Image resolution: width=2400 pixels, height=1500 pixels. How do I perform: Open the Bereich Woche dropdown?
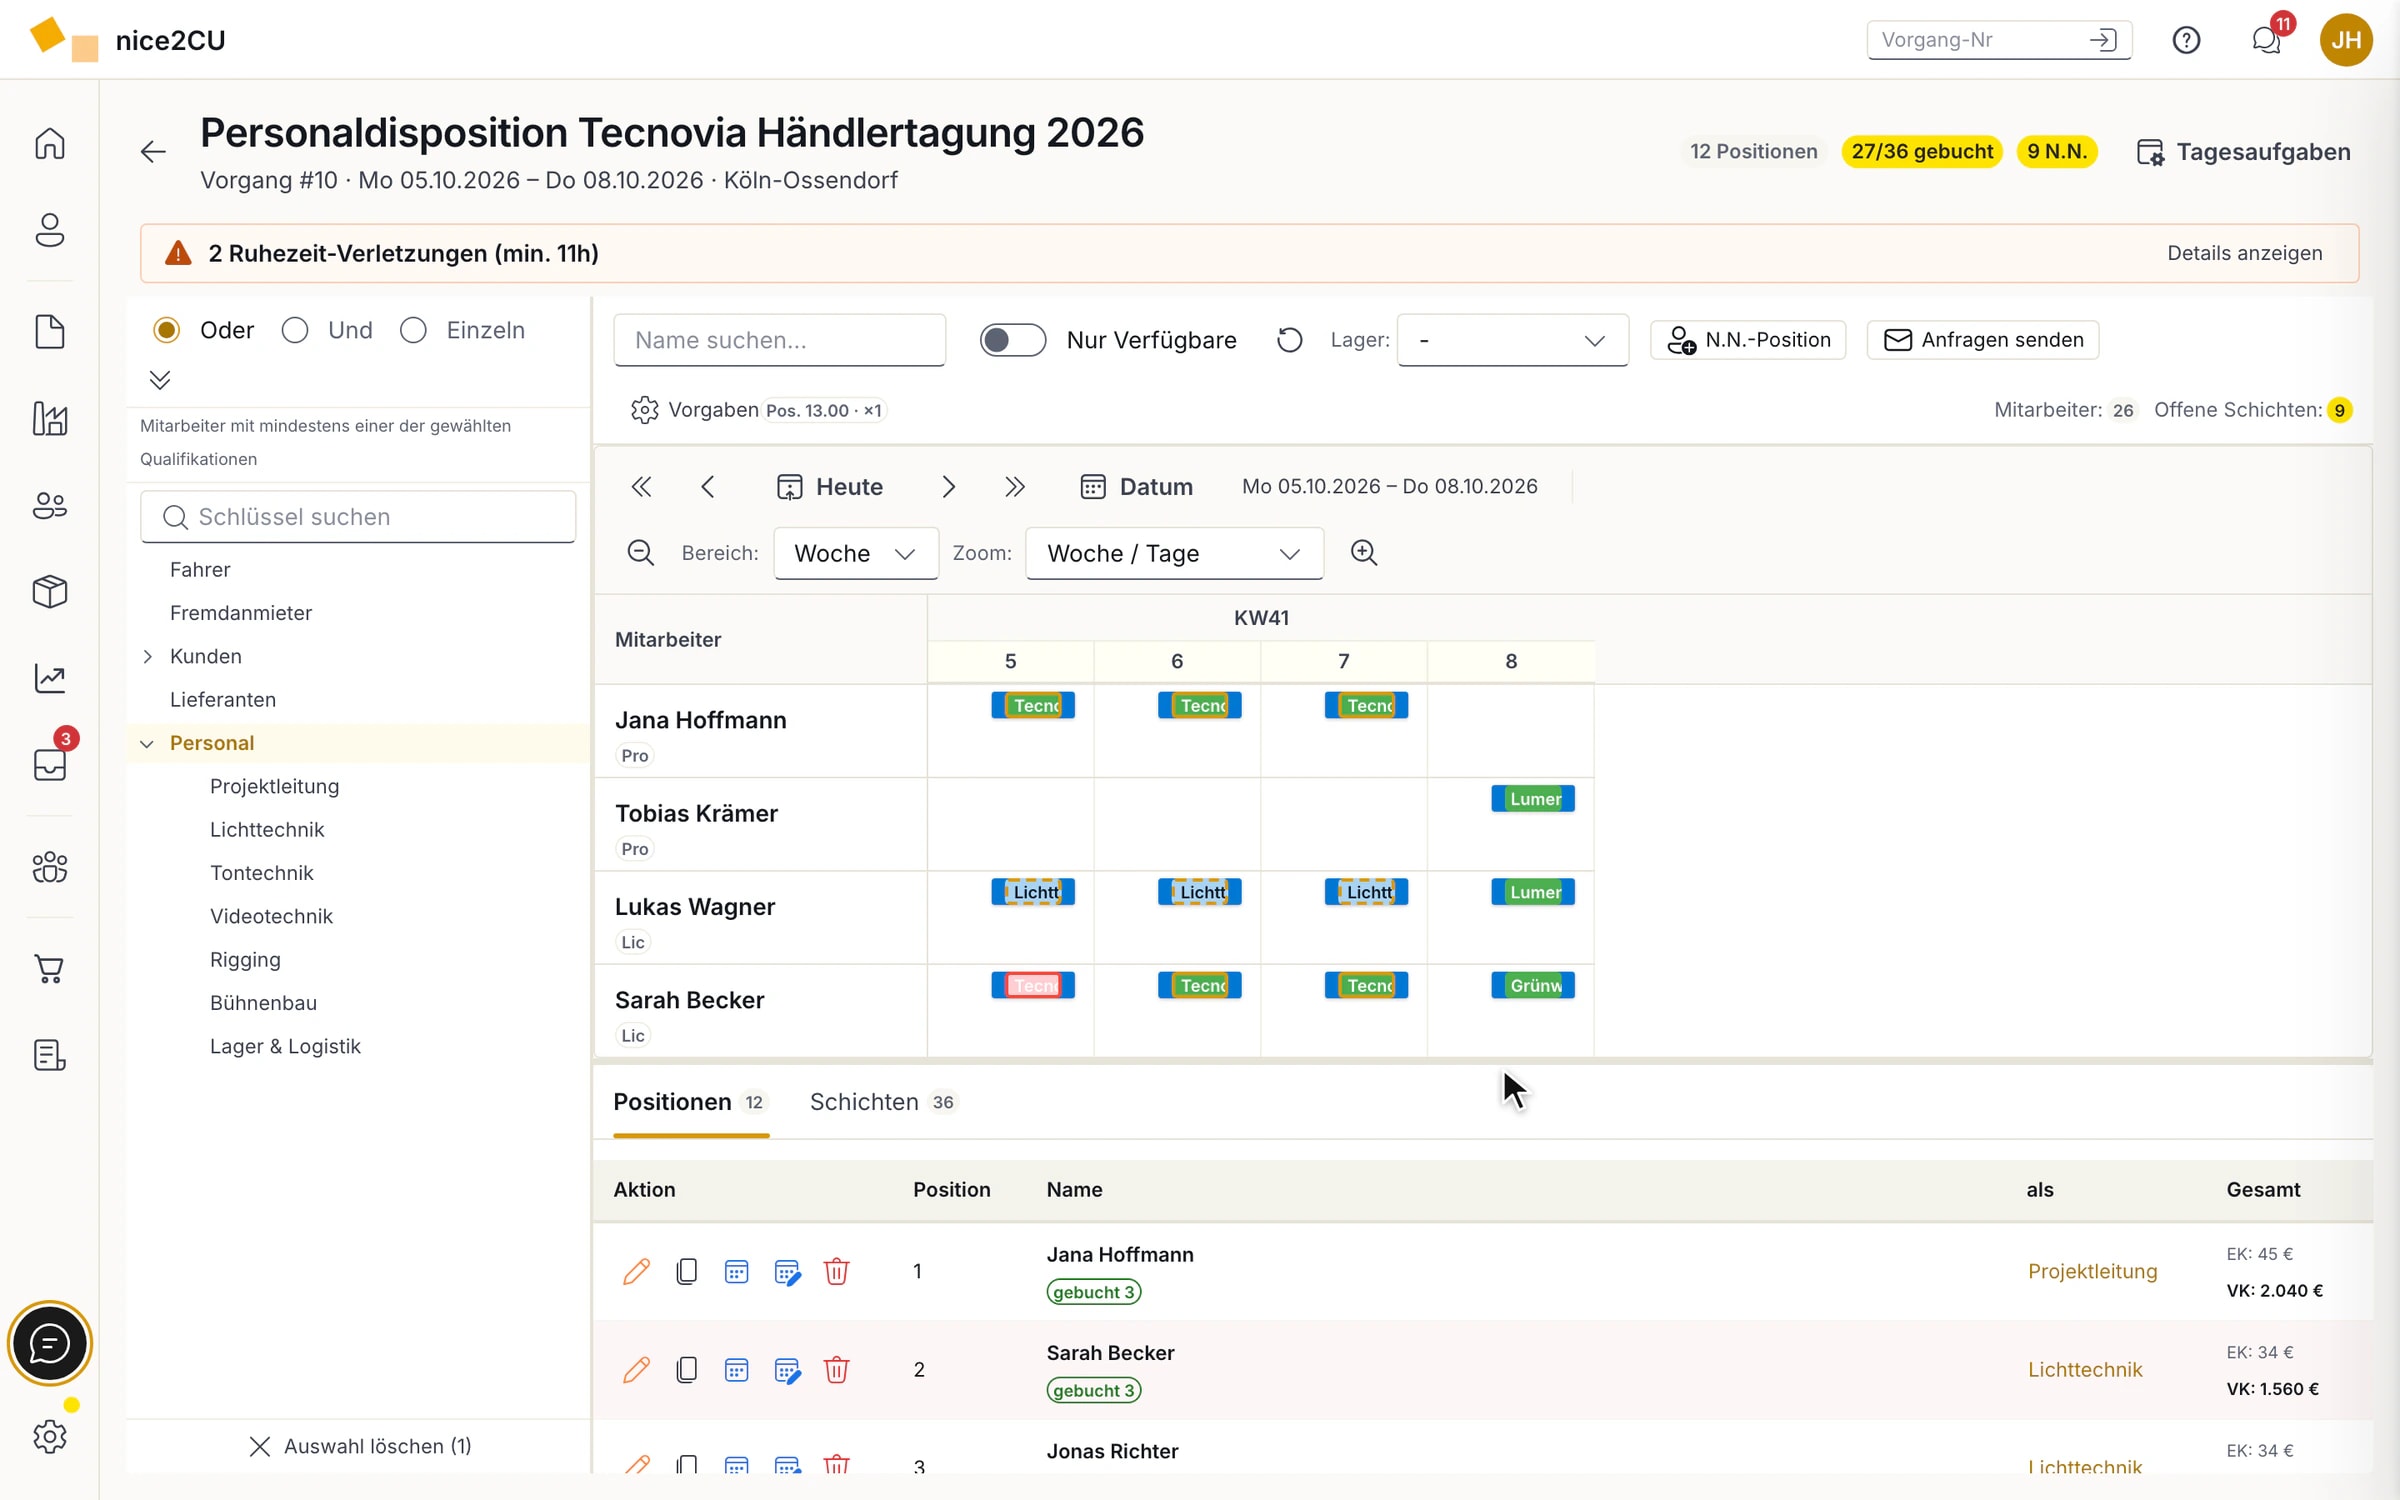[x=855, y=553]
